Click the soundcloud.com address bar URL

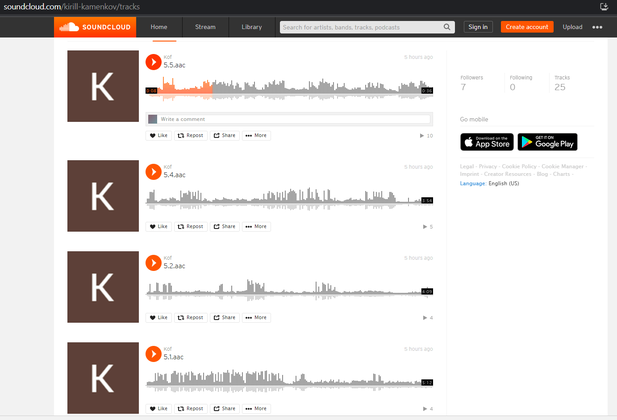pos(72,7)
